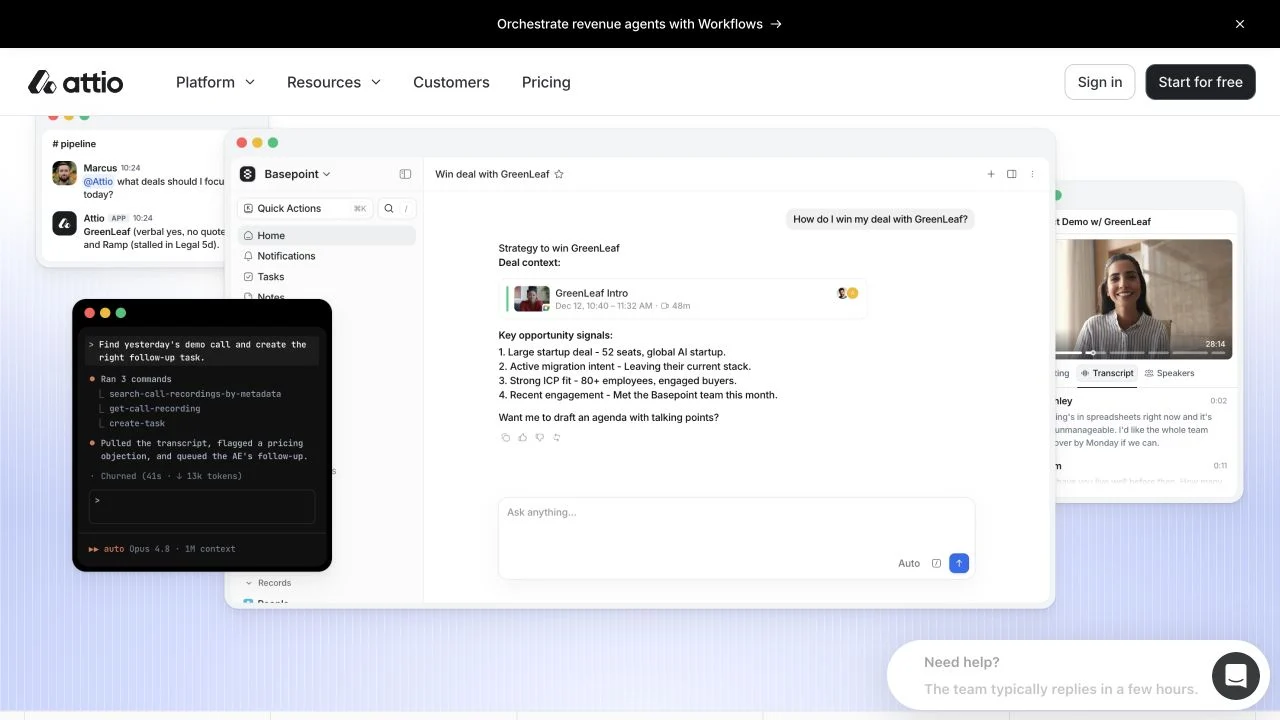The width and height of the screenshot is (1280, 720).
Task: Click the search icon button in sidebar
Action: pos(389,208)
